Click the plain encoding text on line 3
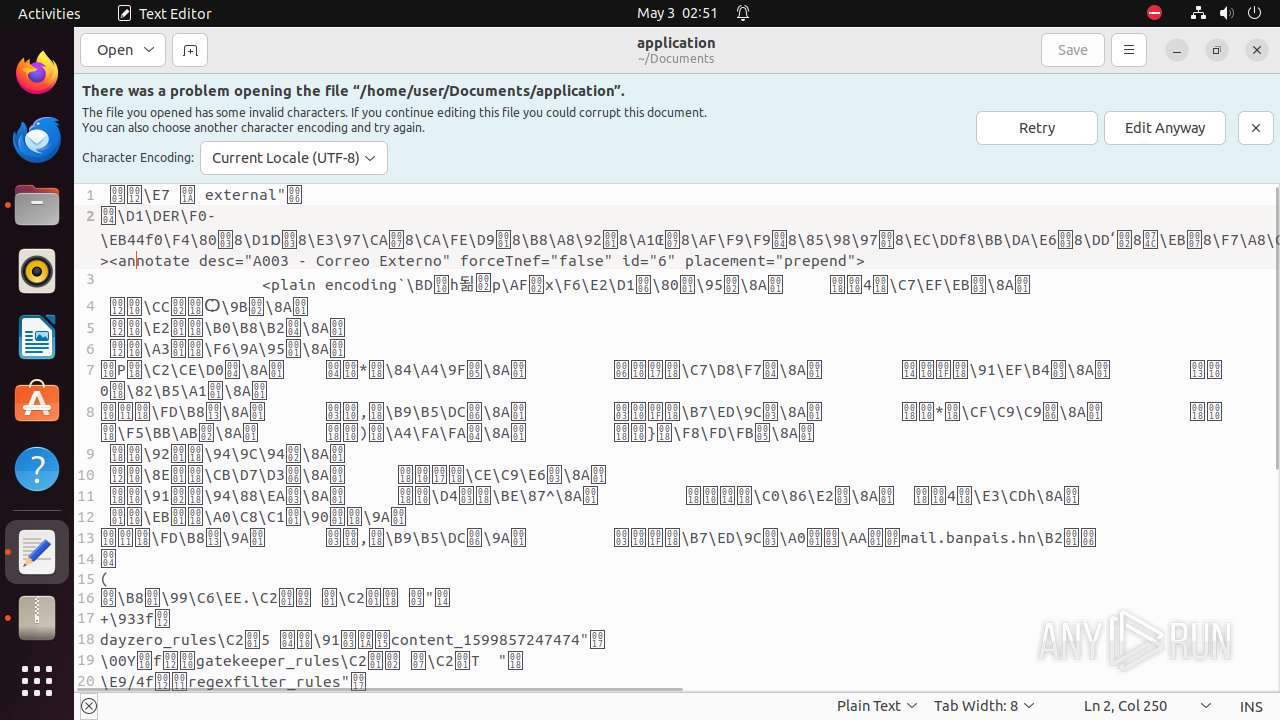The height and width of the screenshot is (720, 1280). tap(331, 285)
